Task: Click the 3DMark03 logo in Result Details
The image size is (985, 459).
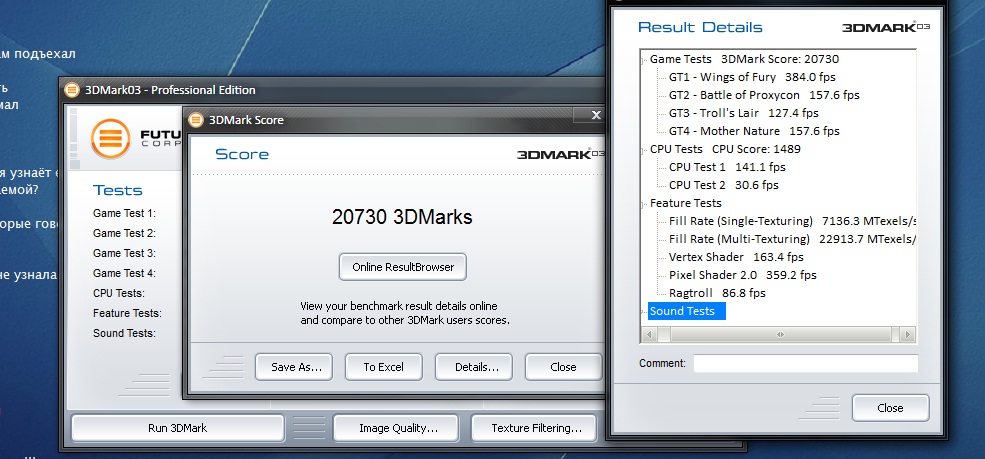Action: 886,27
